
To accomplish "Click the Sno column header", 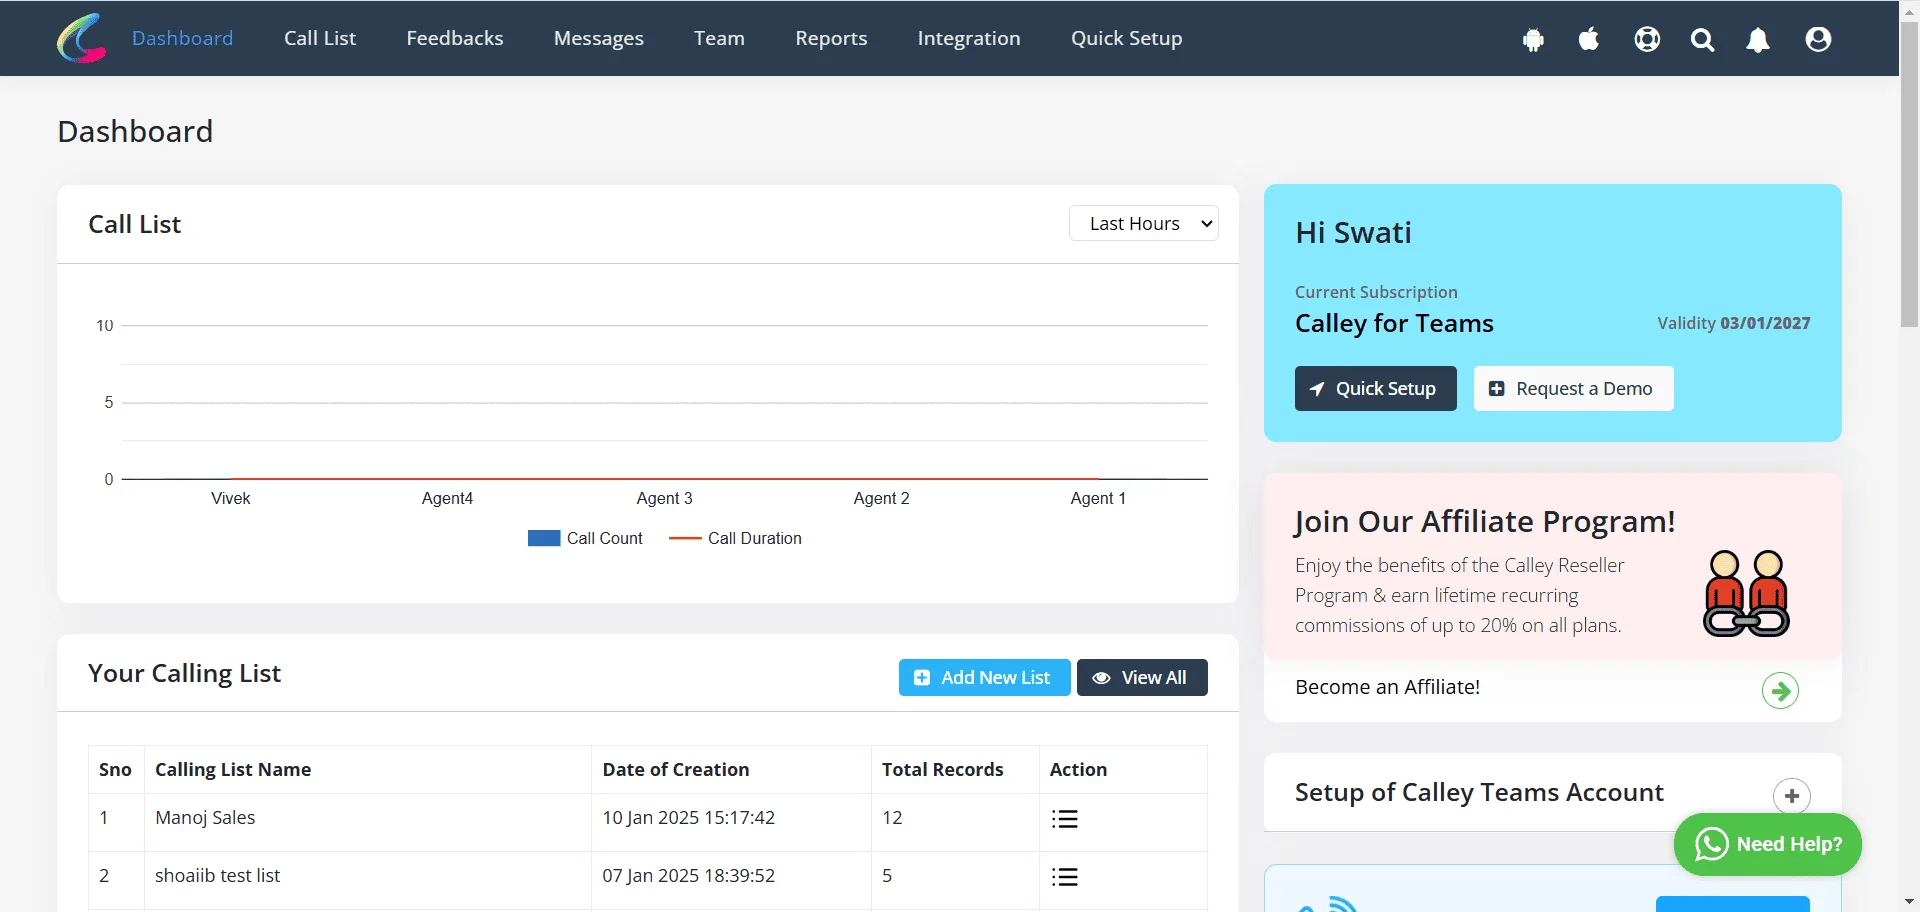I will click(115, 769).
